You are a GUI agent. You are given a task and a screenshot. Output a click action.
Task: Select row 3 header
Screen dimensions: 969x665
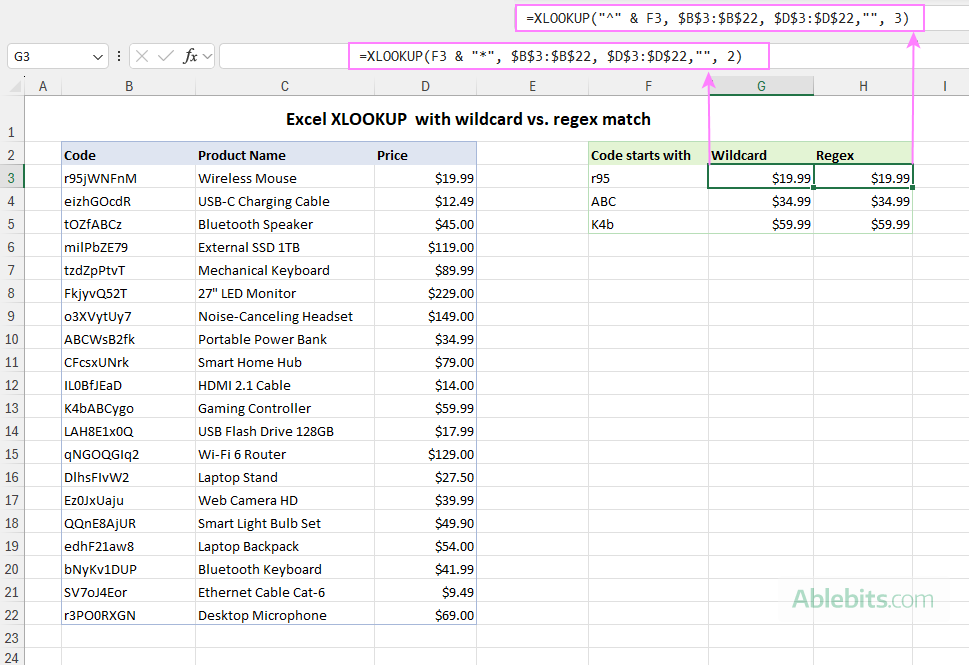tap(13, 178)
